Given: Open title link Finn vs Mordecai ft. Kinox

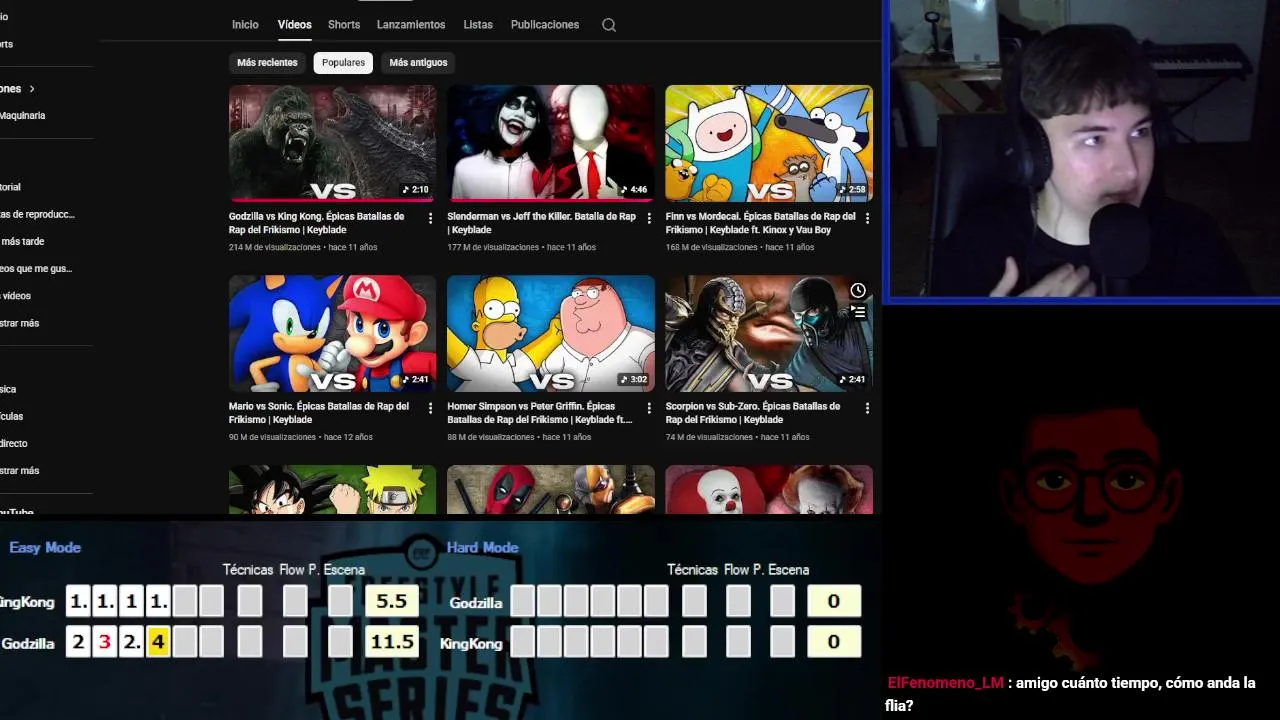Looking at the screenshot, I should 760,223.
